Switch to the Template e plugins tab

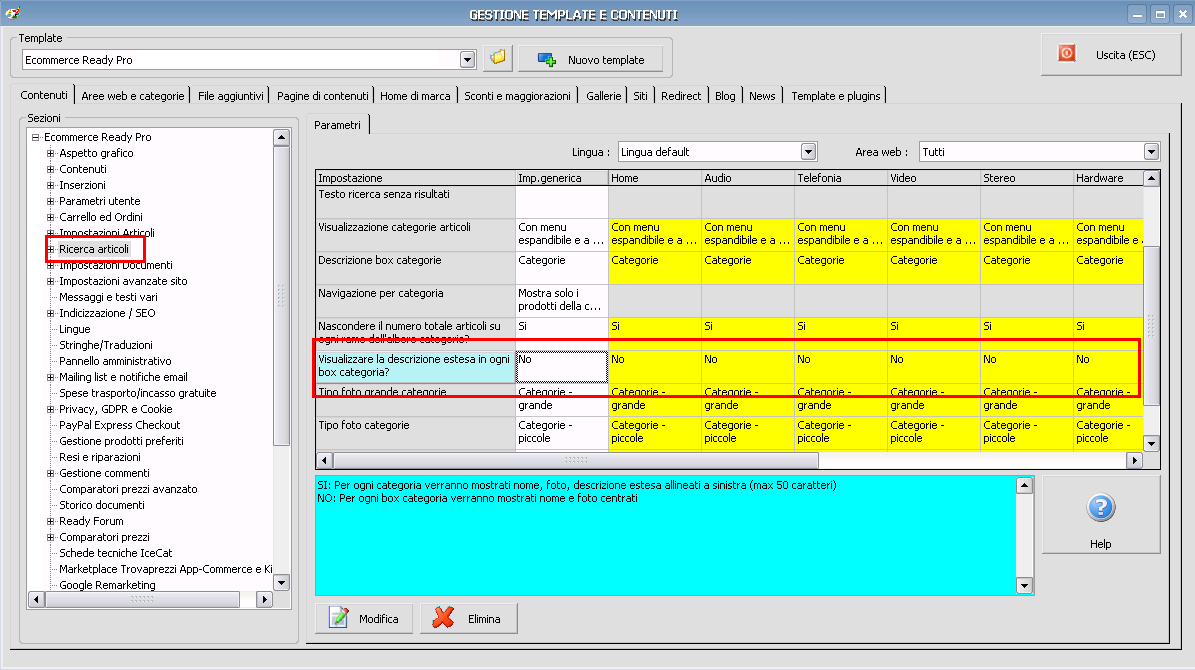[x=835, y=96]
